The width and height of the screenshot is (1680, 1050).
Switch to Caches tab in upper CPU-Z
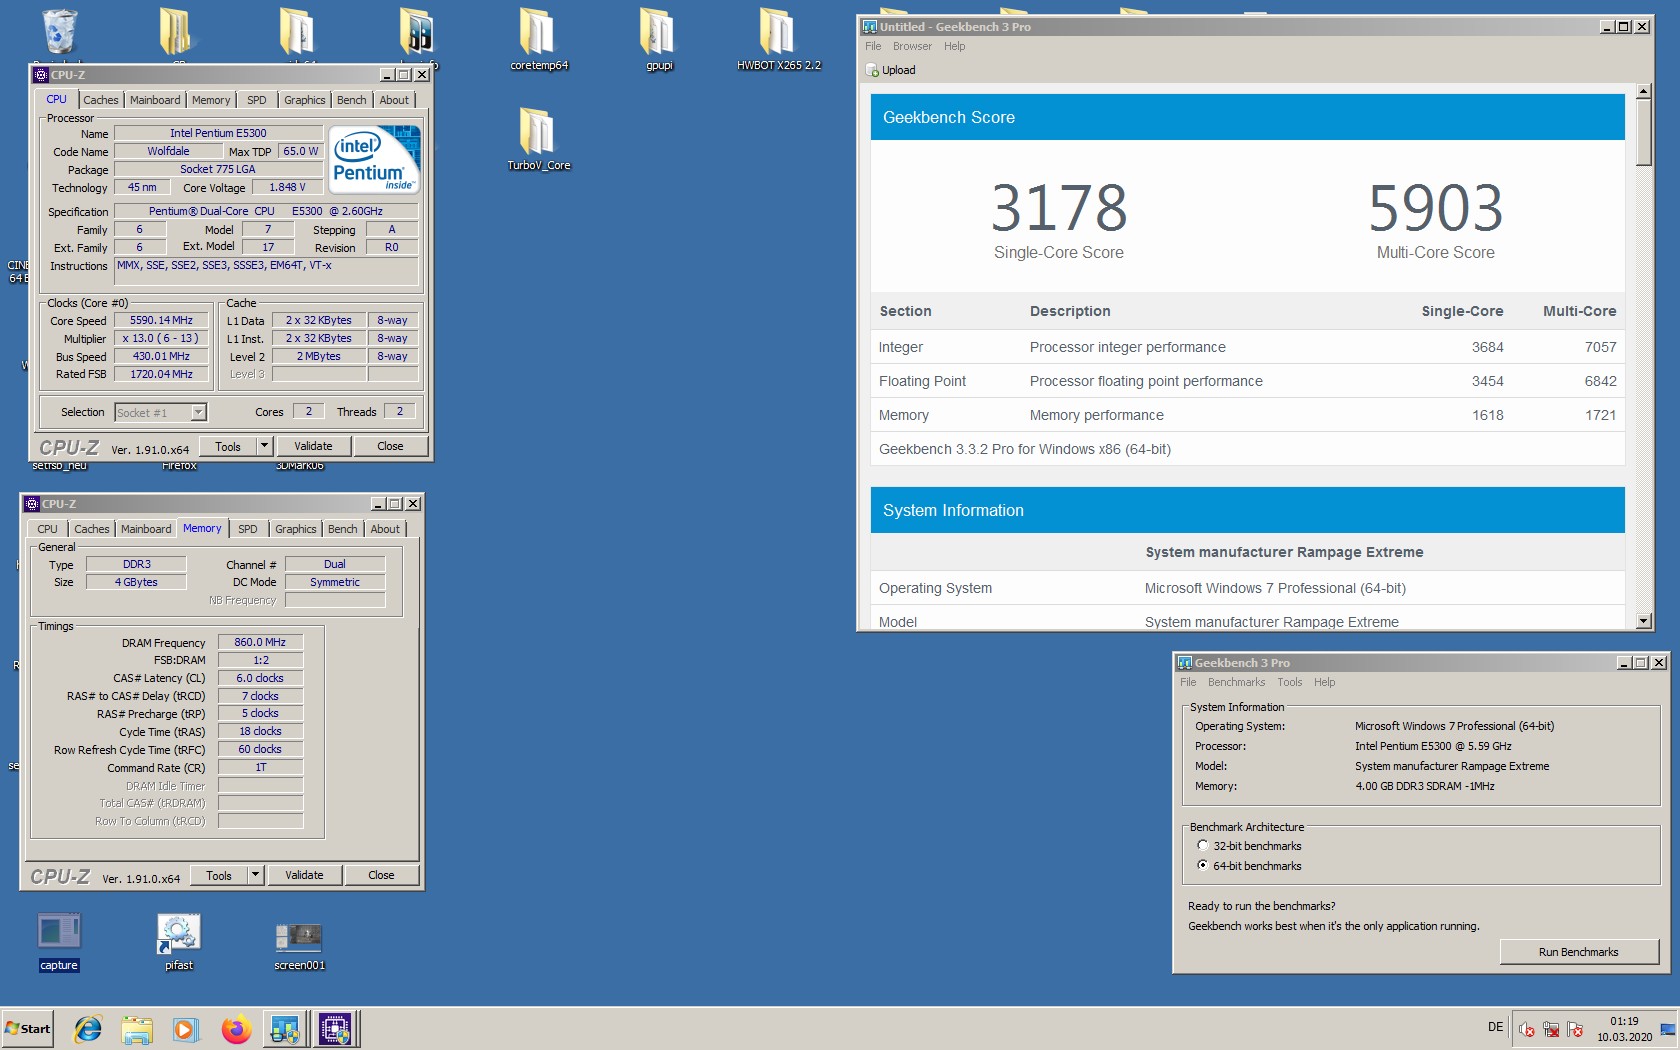pyautogui.click(x=101, y=100)
